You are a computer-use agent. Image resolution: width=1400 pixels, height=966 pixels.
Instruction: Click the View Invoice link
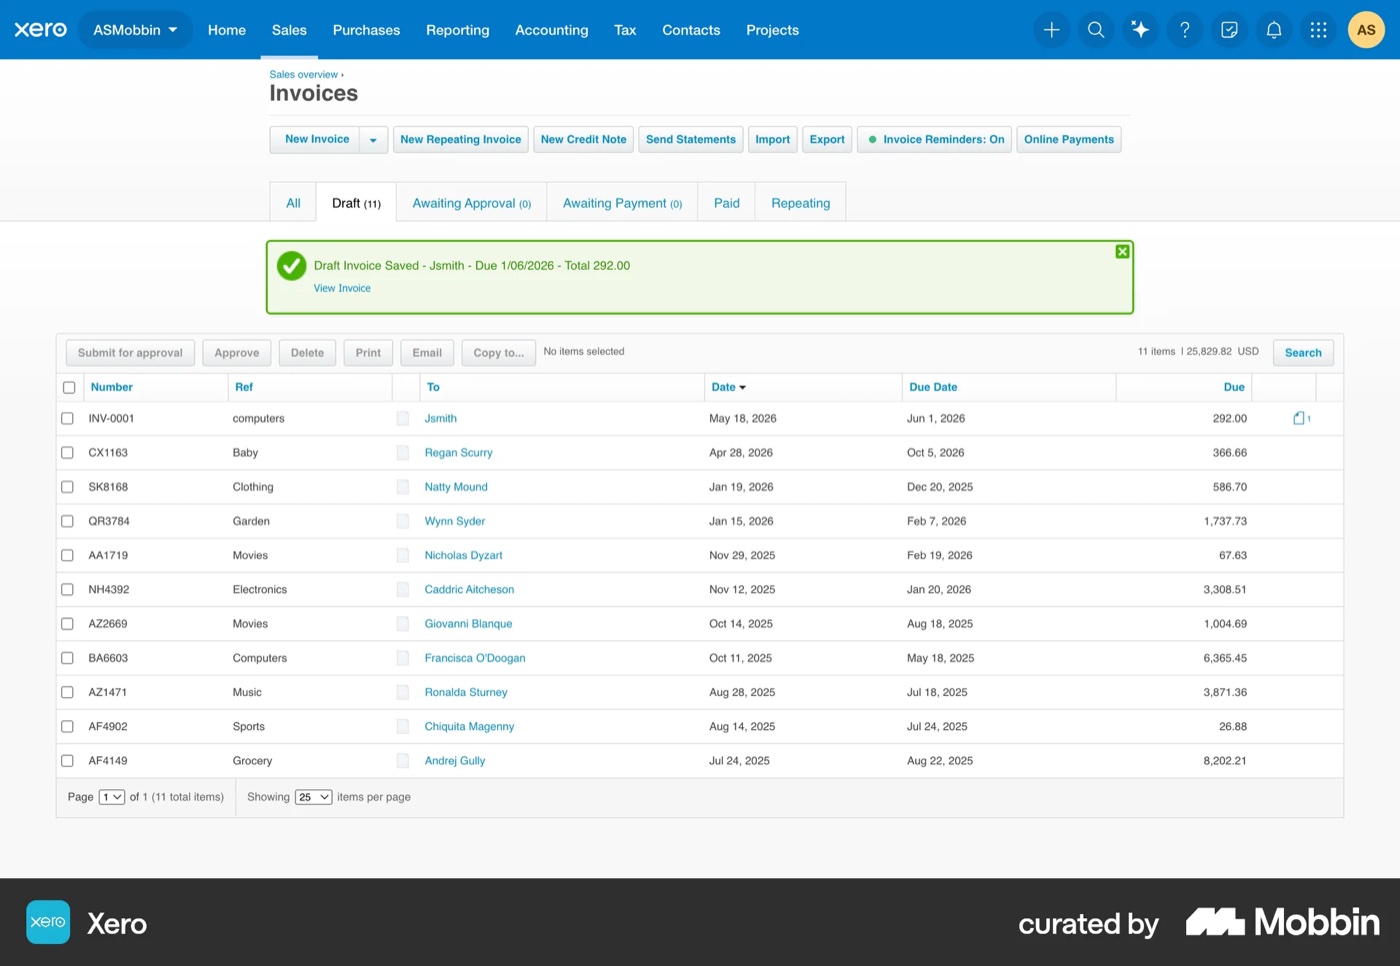point(342,288)
